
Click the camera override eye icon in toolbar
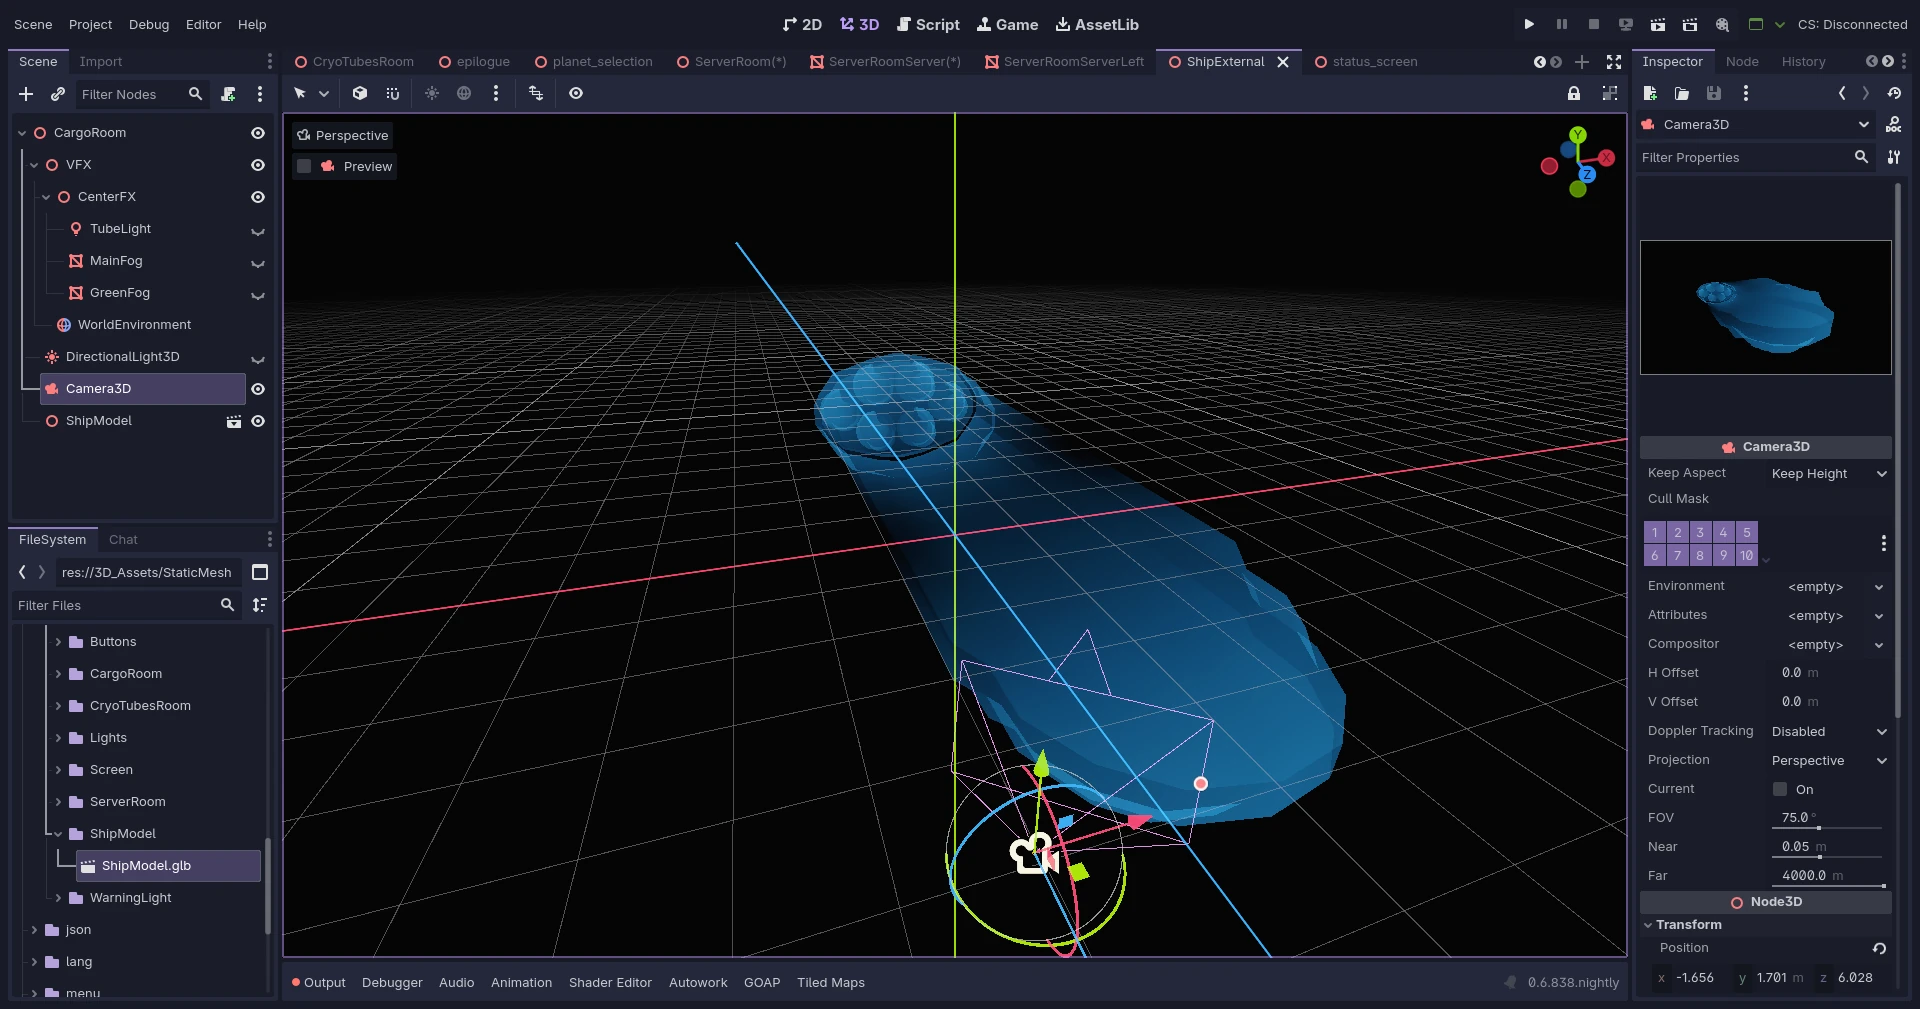[x=576, y=93]
